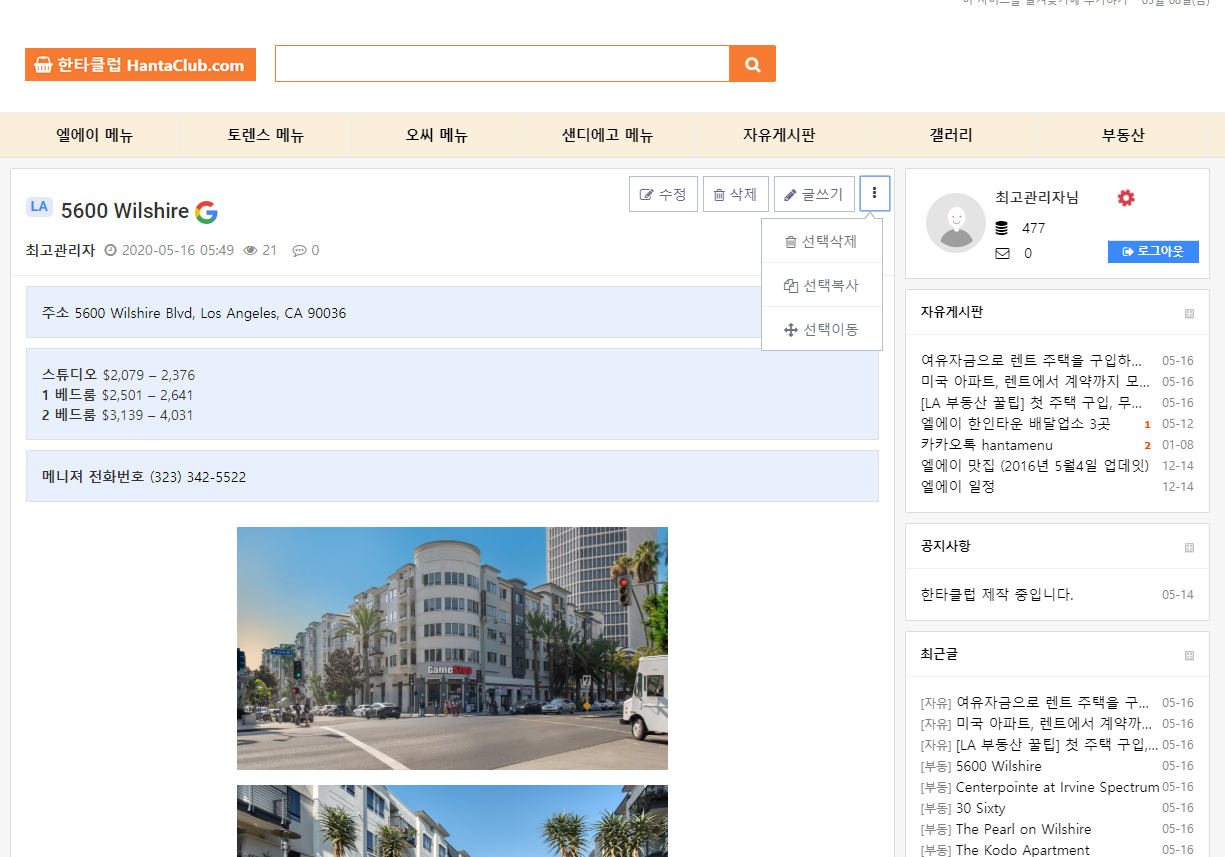Click into the top search input field
The image size is (1225, 857).
tap(502, 64)
